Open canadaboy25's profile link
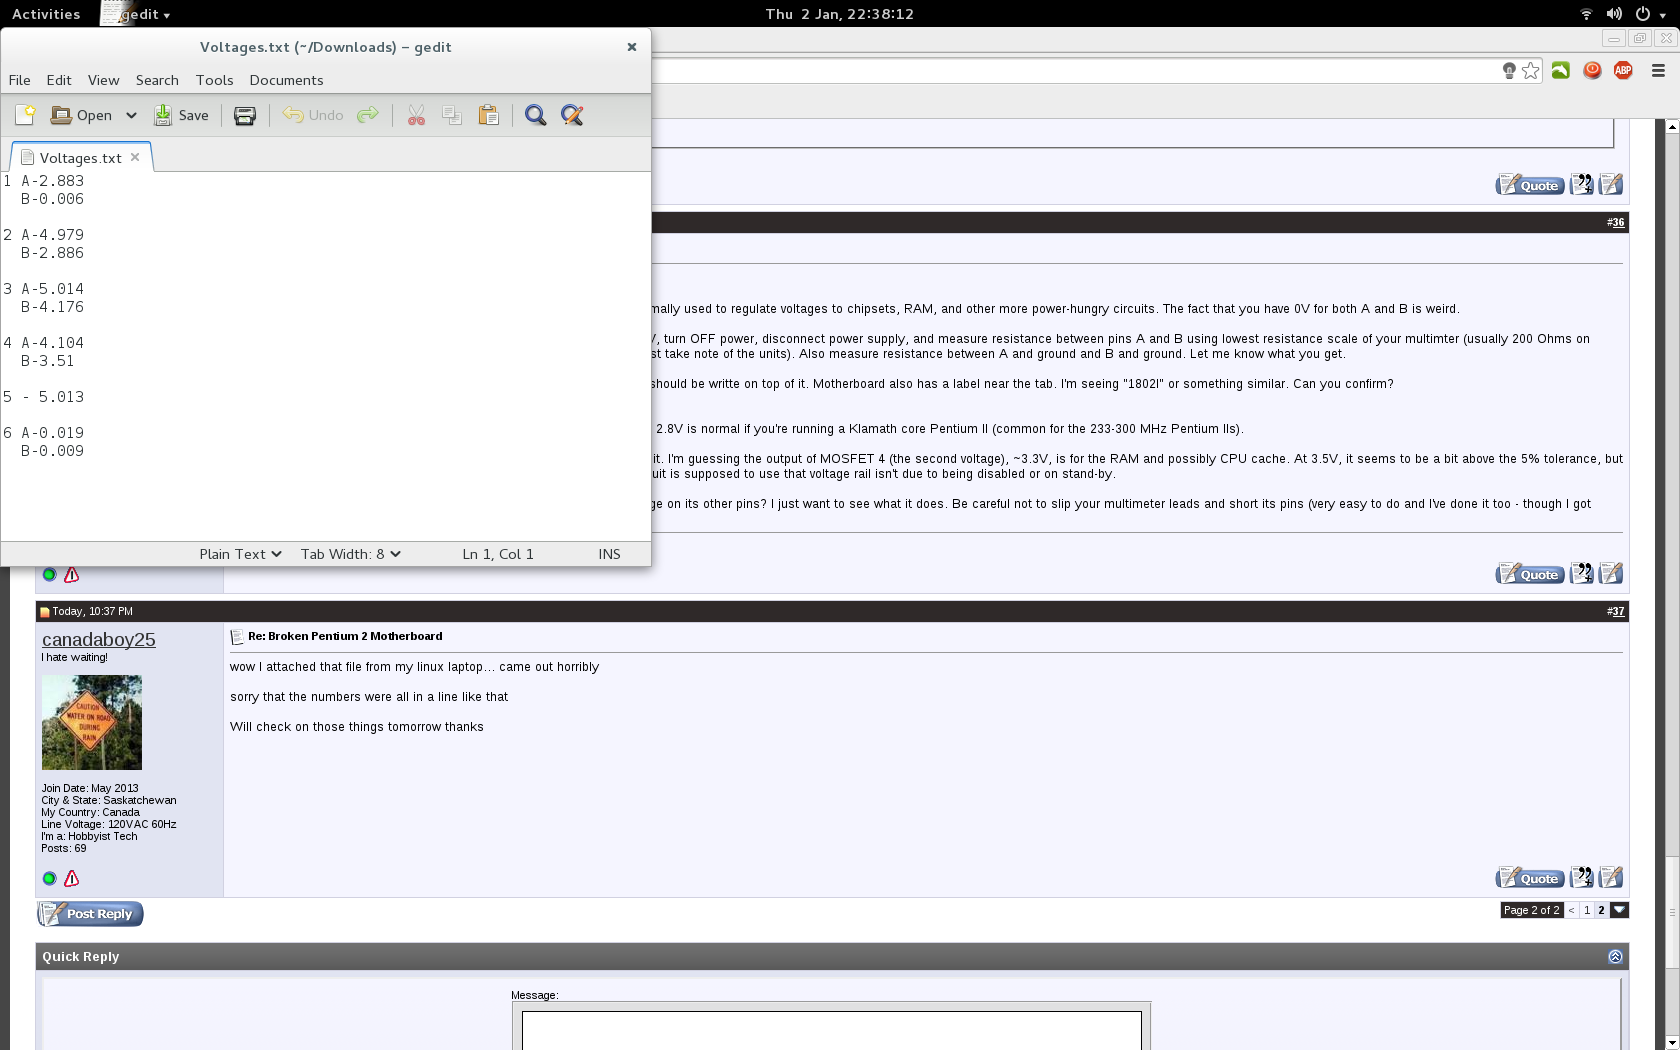The width and height of the screenshot is (1680, 1050). (98, 640)
